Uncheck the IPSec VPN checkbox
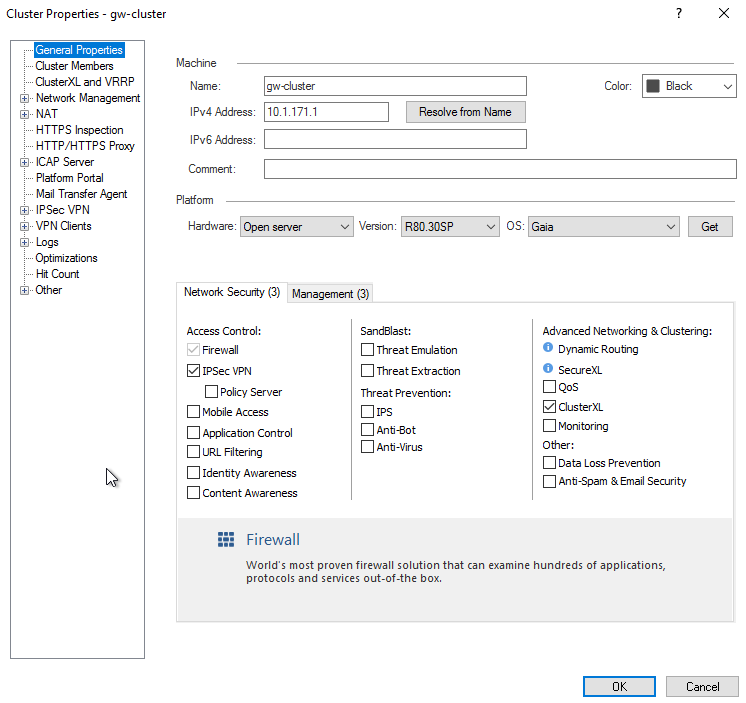 tap(194, 371)
